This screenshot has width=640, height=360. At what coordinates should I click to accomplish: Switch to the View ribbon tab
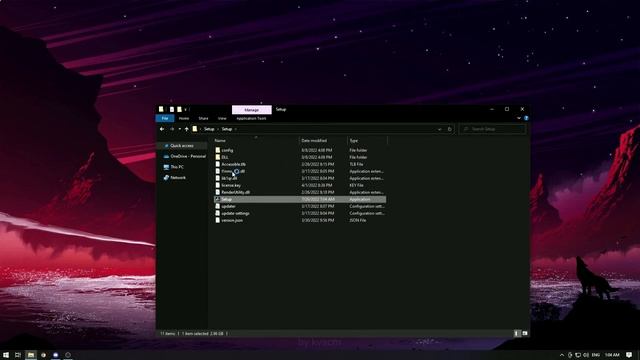pos(222,118)
